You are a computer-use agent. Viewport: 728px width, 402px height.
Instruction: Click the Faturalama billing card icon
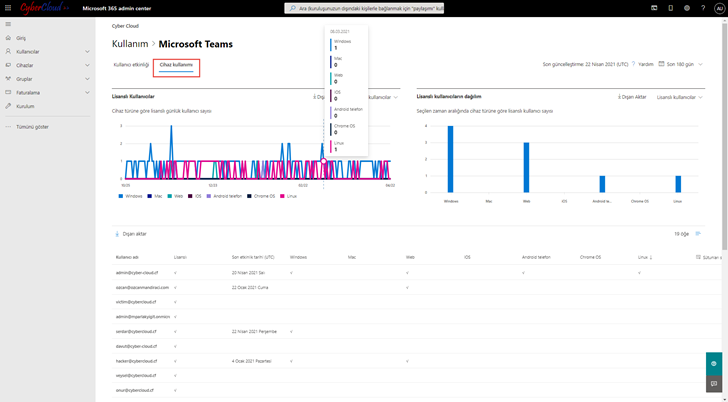8,92
